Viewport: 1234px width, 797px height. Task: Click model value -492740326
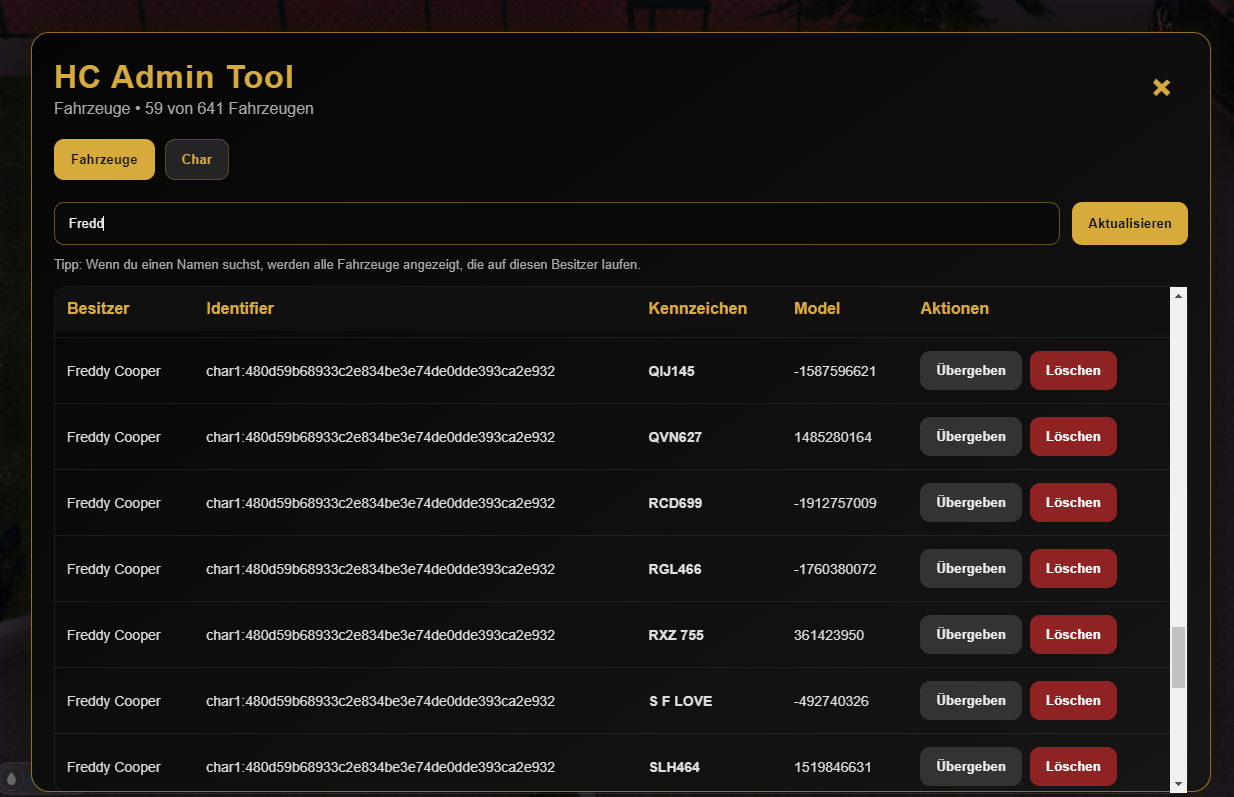click(x=831, y=701)
